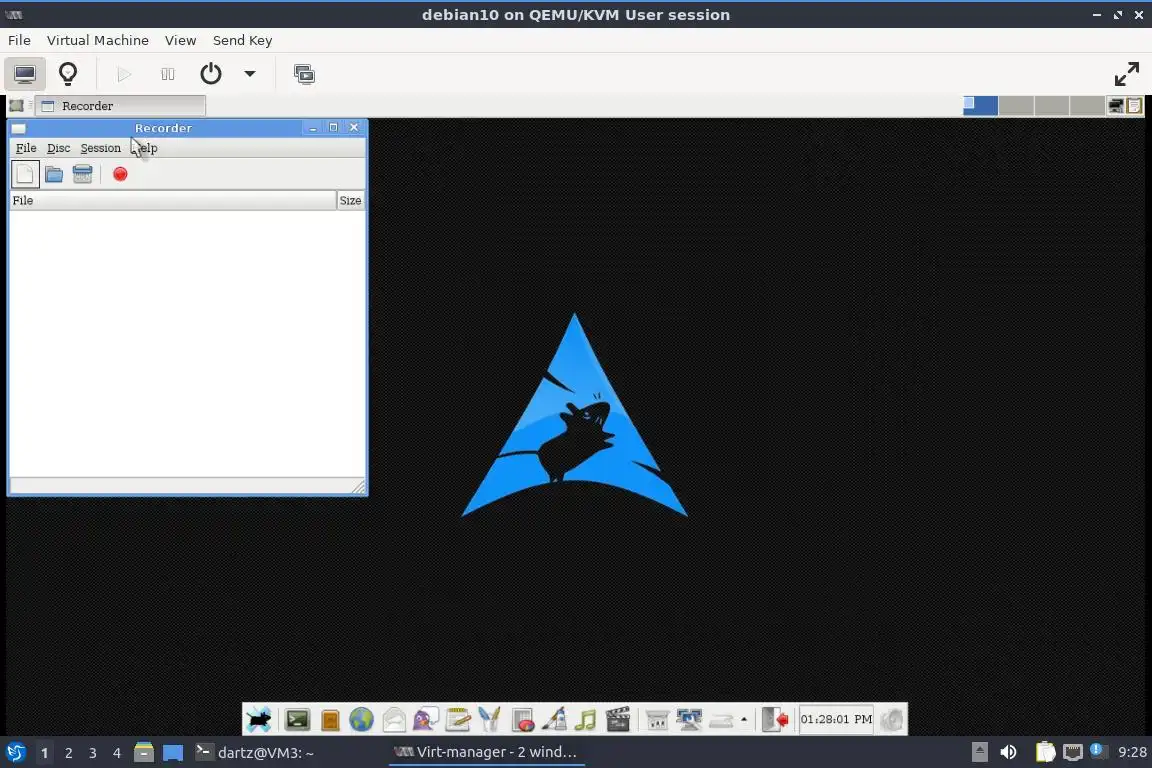Click the shredder clear icon in Recorder toolbar
Viewport: 1152px width, 768px height.
[x=82, y=174]
